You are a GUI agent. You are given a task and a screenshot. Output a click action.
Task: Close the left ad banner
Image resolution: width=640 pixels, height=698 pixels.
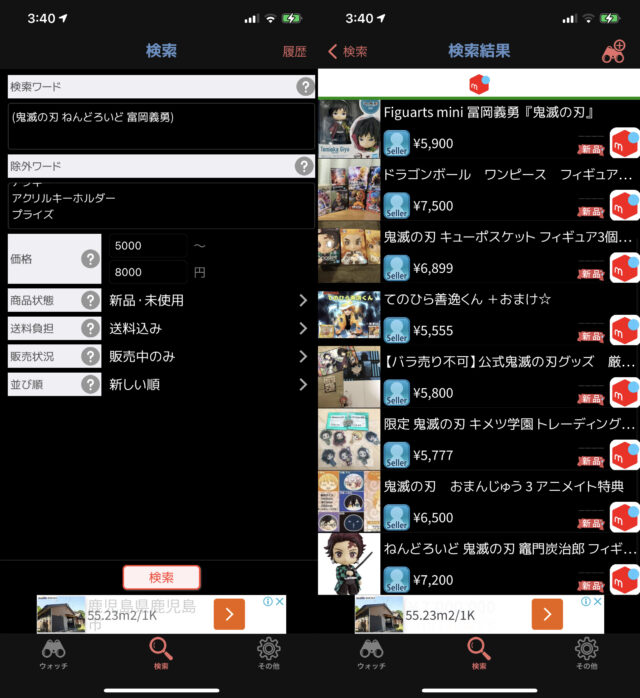pyautogui.click(x=279, y=601)
